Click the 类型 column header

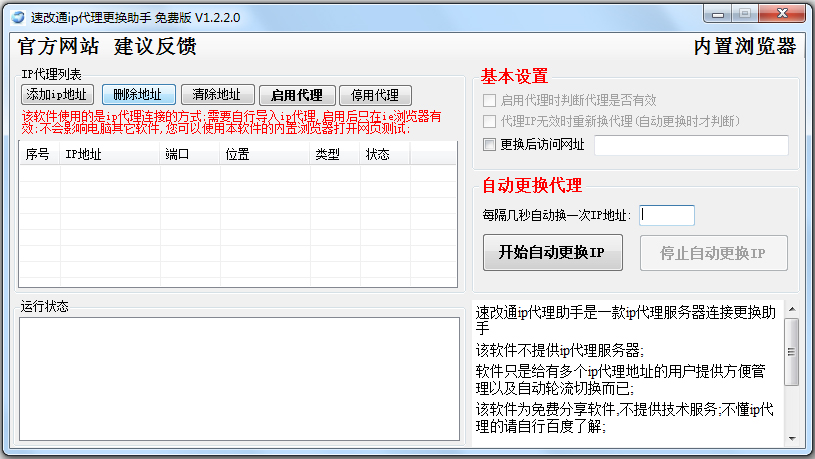(x=335, y=154)
